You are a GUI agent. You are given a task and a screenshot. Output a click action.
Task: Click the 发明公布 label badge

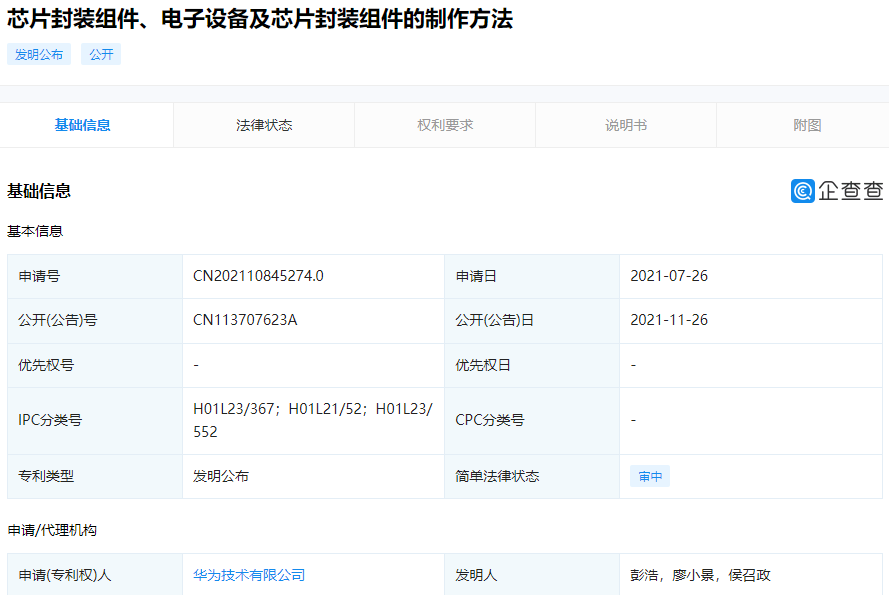(39, 54)
